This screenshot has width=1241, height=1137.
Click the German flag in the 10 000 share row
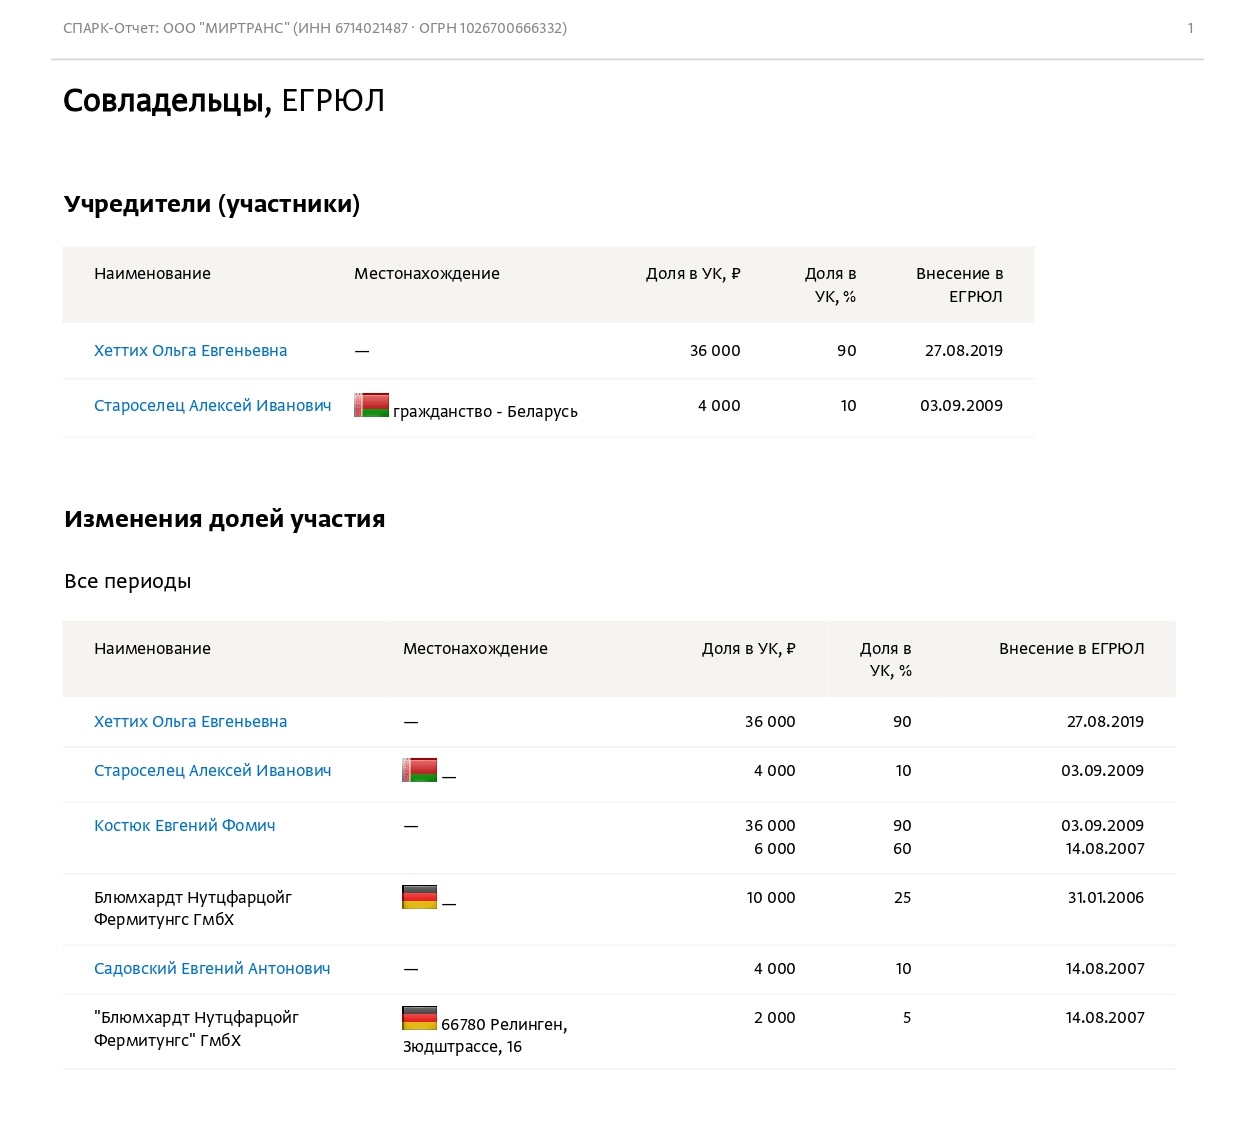[x=419, y=897]
